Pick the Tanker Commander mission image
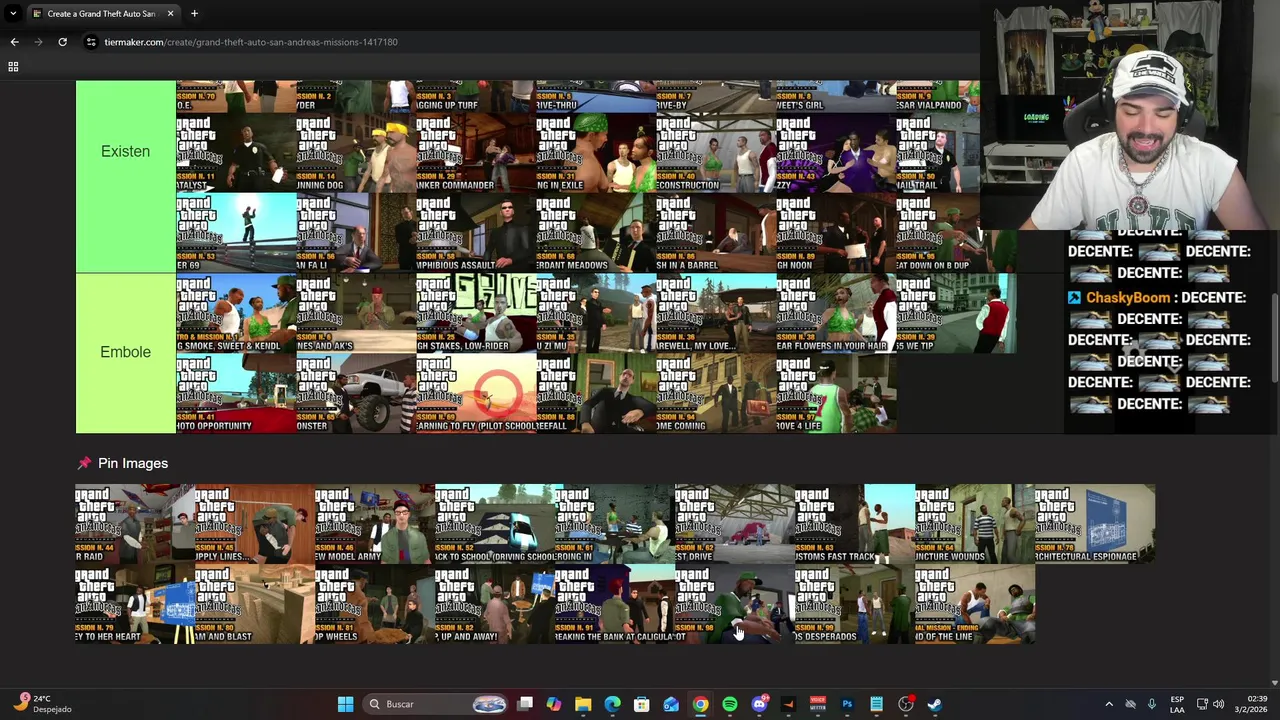 (475, 153)
